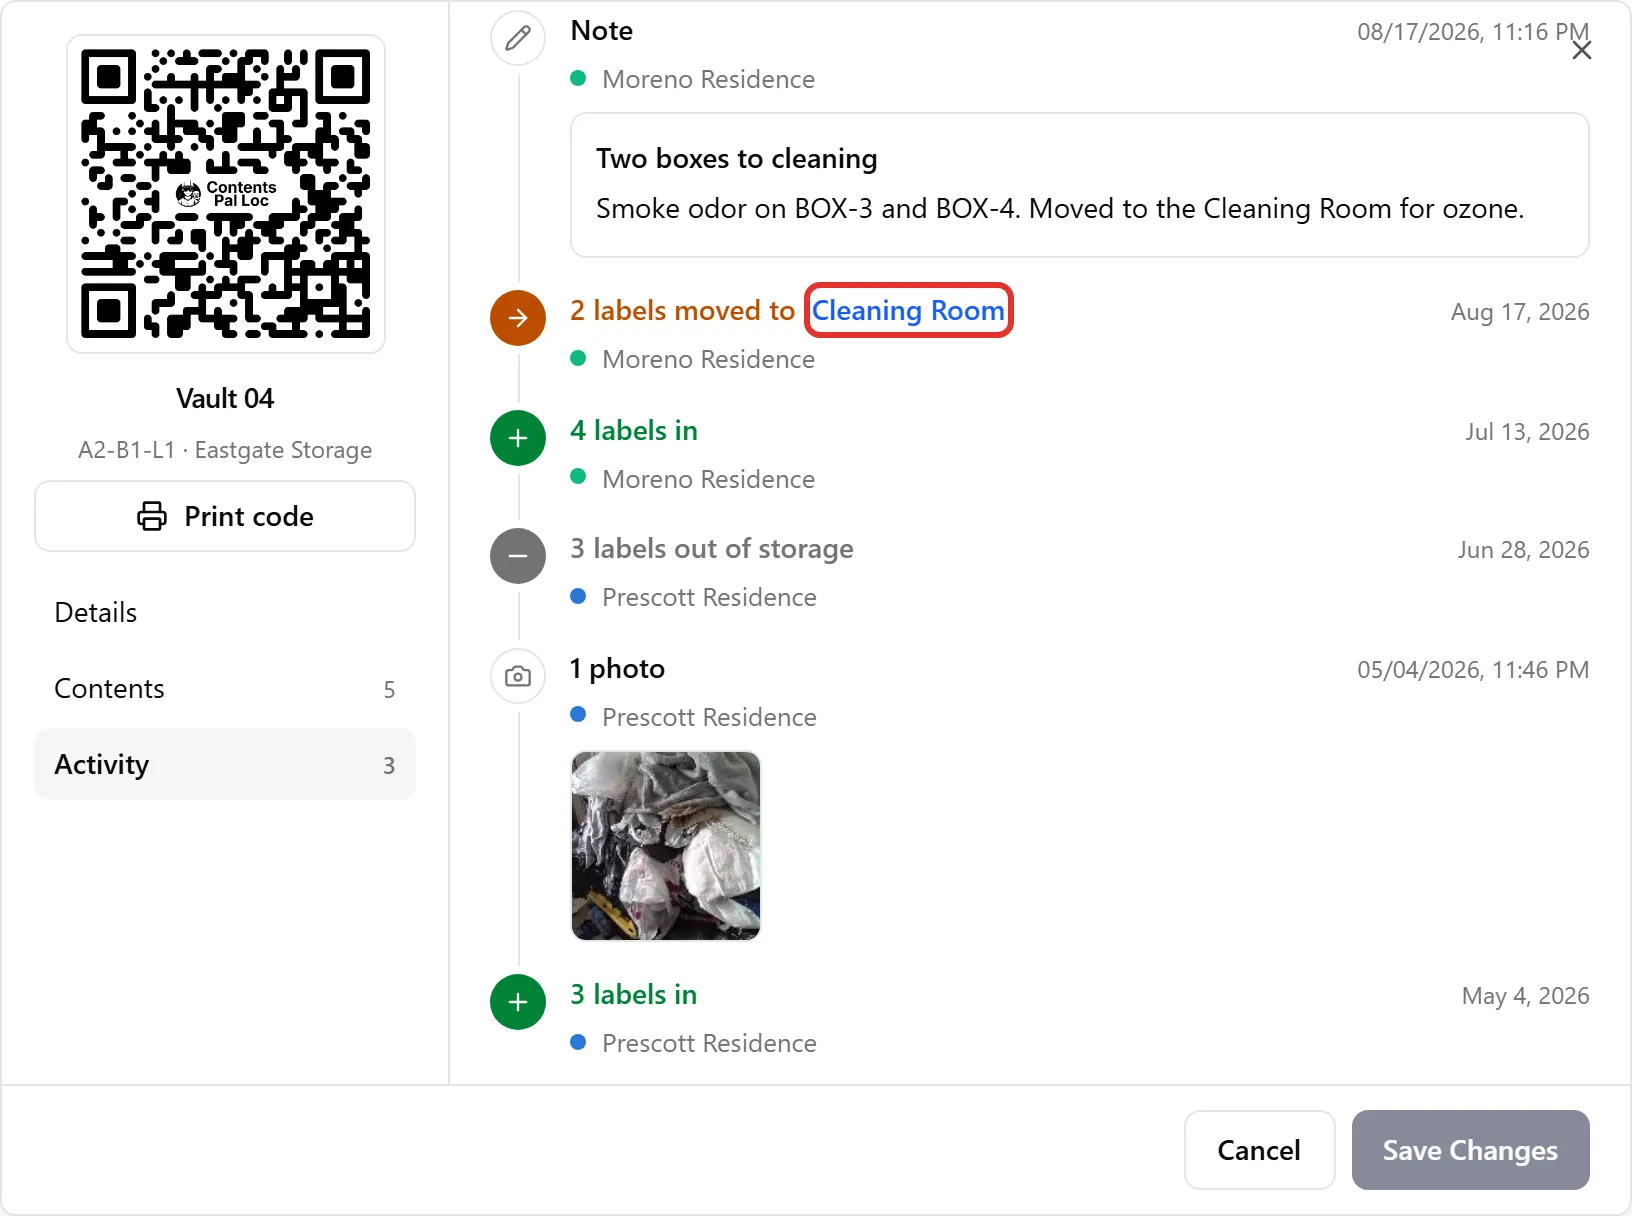Viewport: 1632px width, 1216px height.
Task: Click 'Moreno Residence' under labels moved entry
Action: pos(708,359)
